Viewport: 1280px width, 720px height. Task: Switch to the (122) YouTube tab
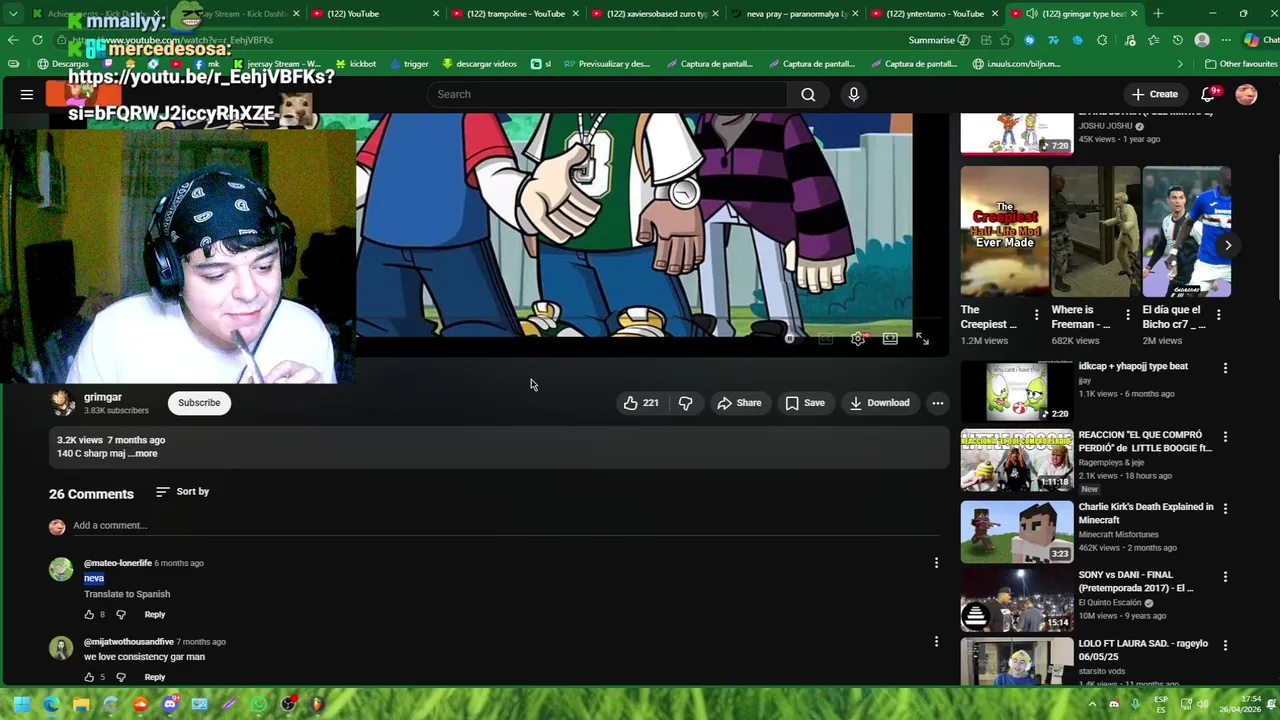point(375,13)
